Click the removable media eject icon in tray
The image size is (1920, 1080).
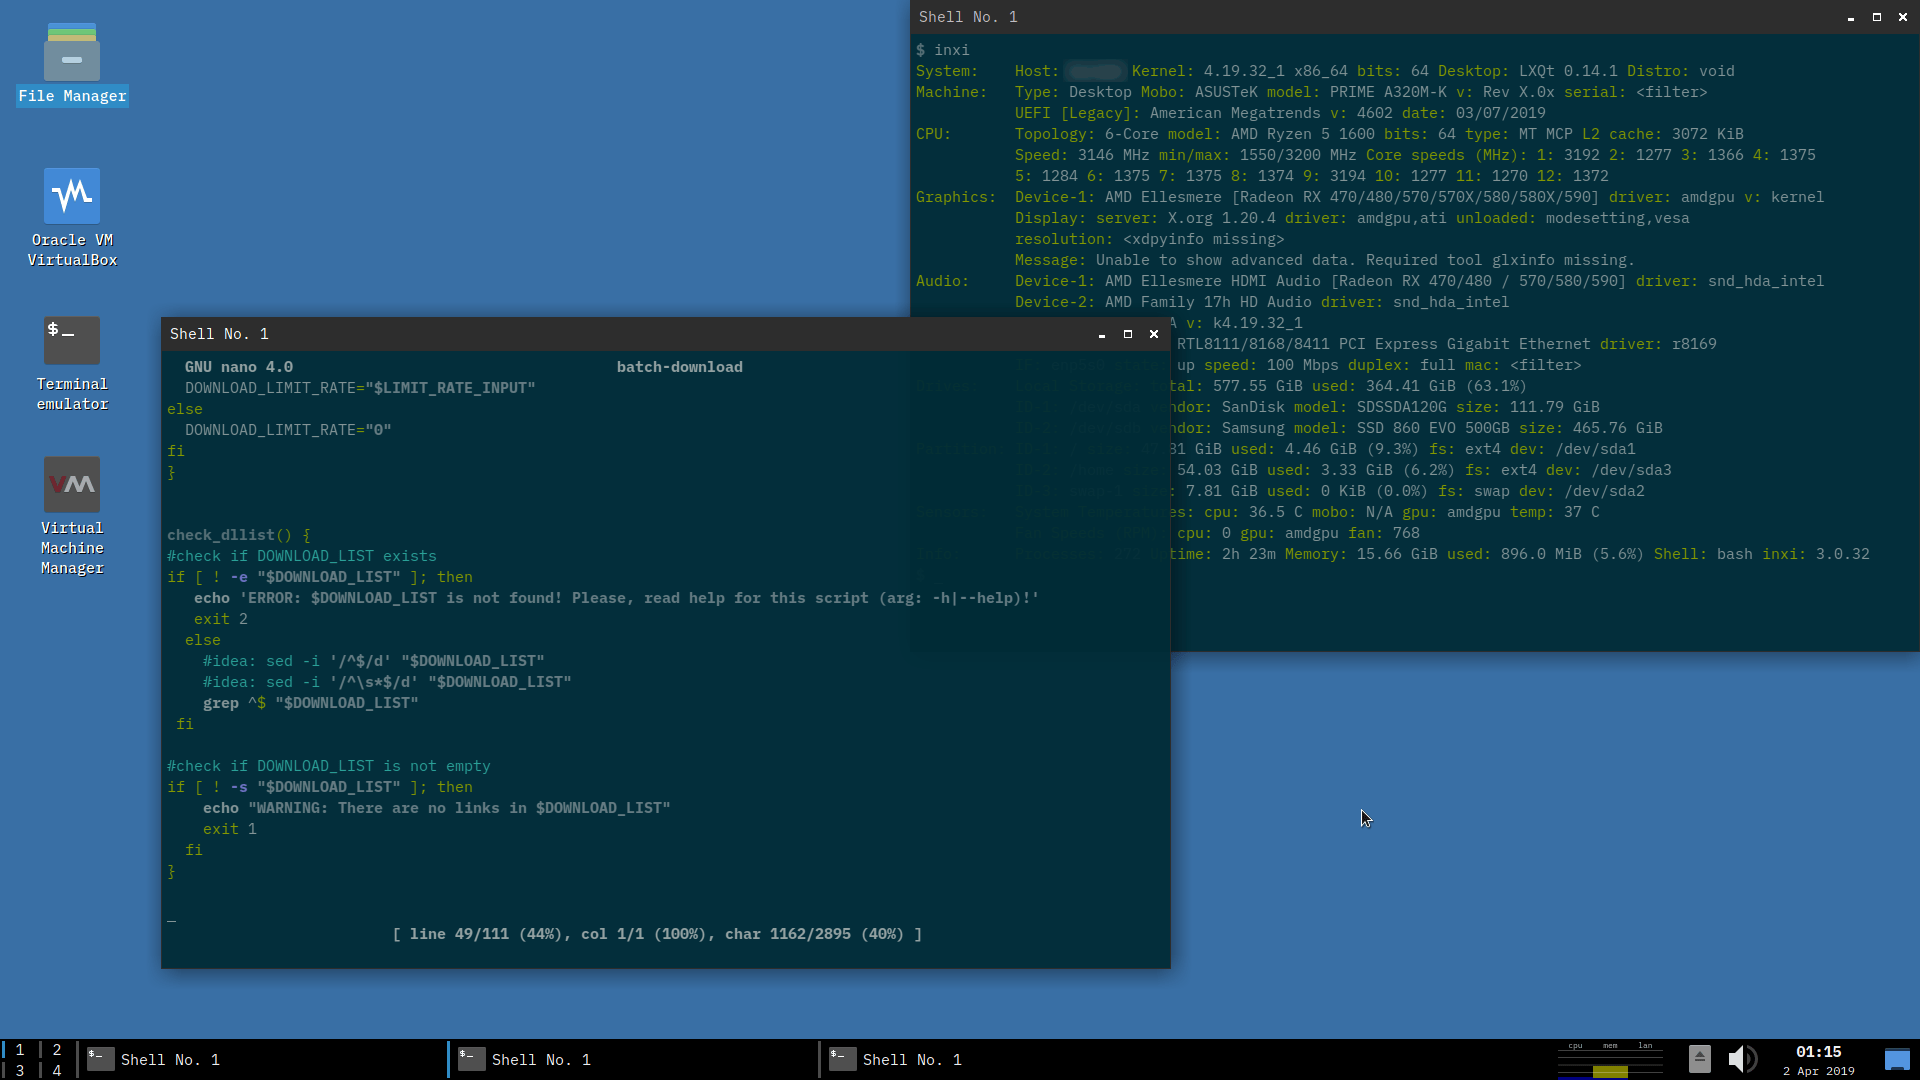tap(1699, 1059)
